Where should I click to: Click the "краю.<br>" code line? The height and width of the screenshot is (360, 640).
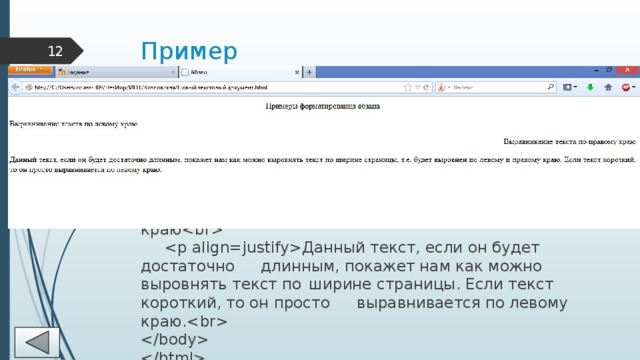(x=184, y=322)
